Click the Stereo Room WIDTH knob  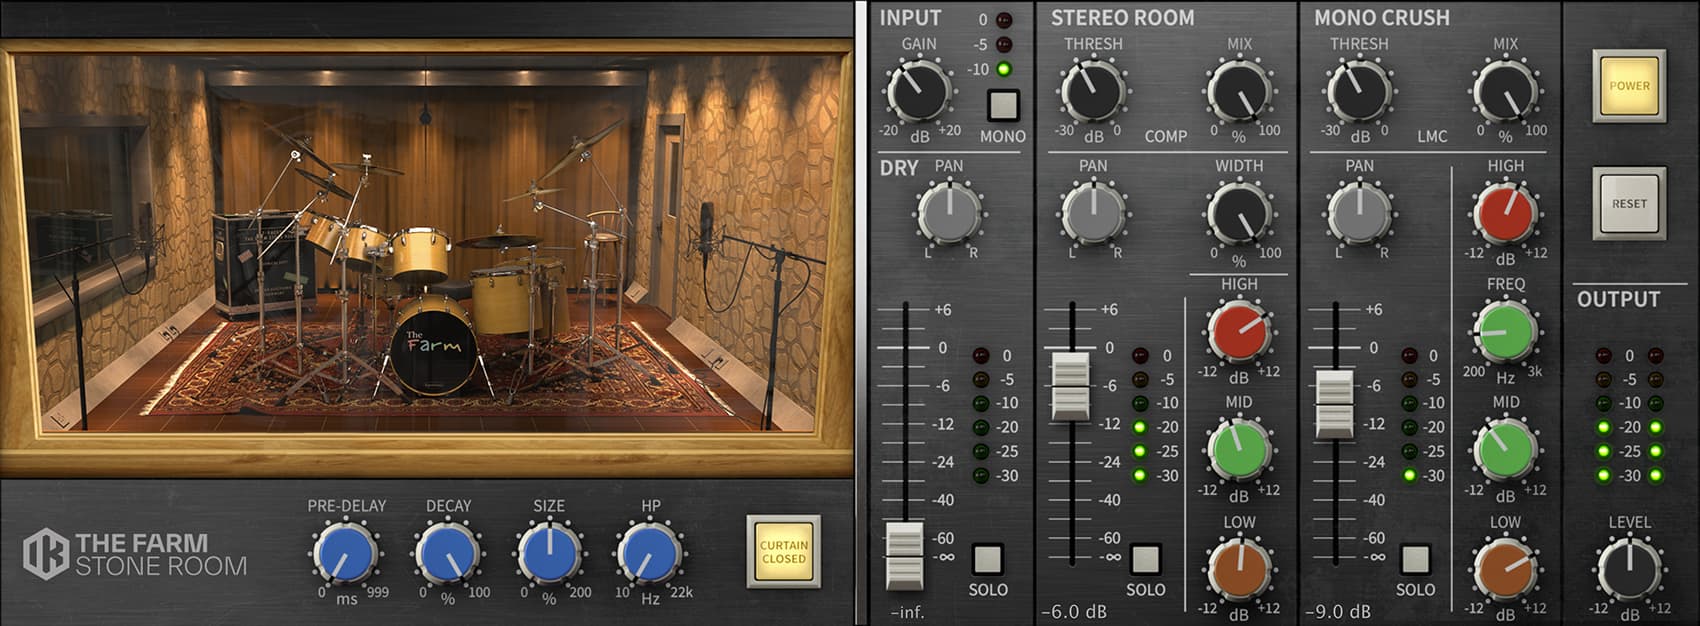point(1239,212)
